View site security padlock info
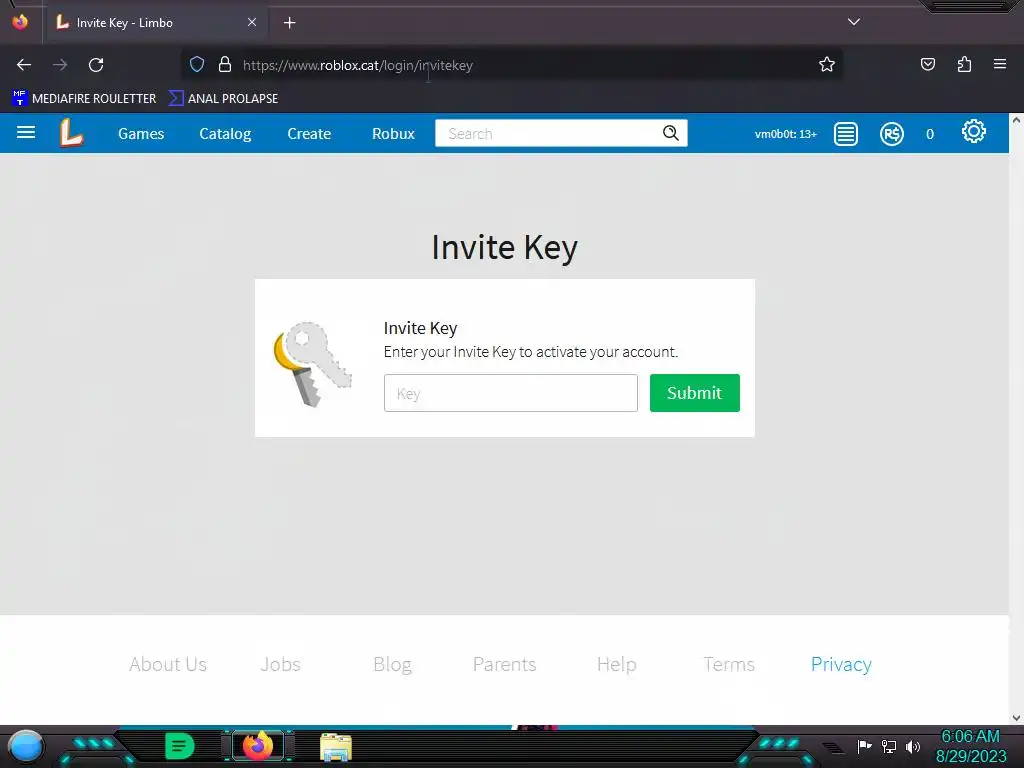This screenshot has height=768, width=1024. point(225,65)
